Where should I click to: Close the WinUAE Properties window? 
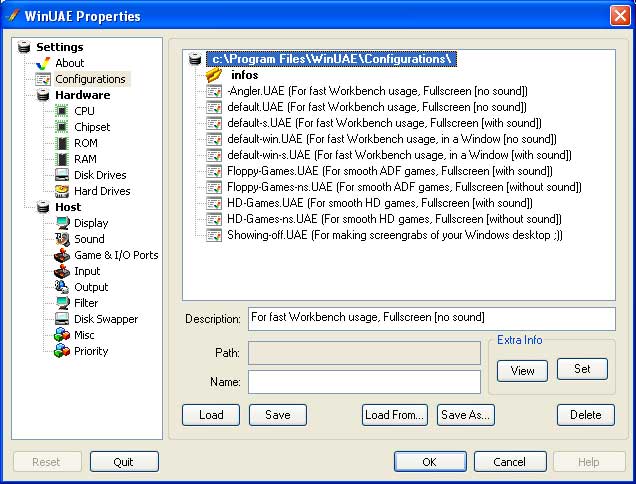tap(620, 16)
